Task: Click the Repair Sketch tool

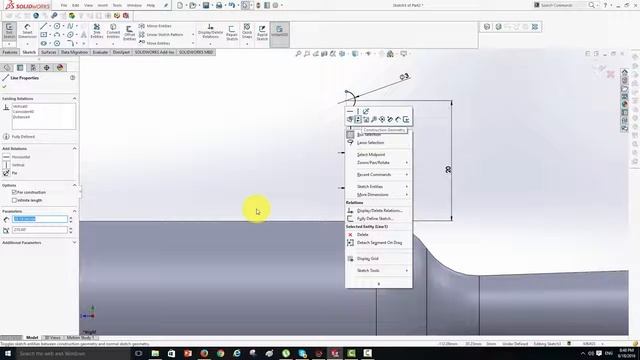Action: coord(232,33)
